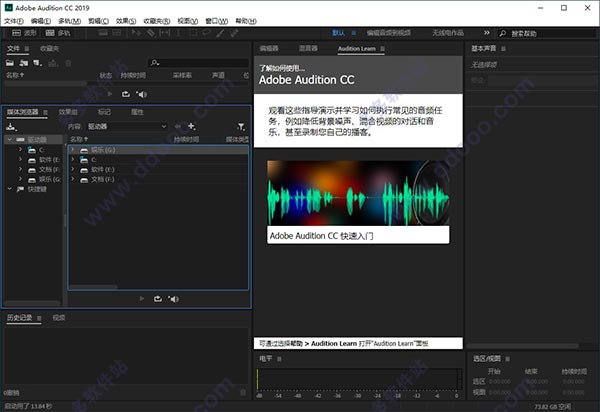
Task: Expand 软件 (E:) row in the file list
Action: 73,169
